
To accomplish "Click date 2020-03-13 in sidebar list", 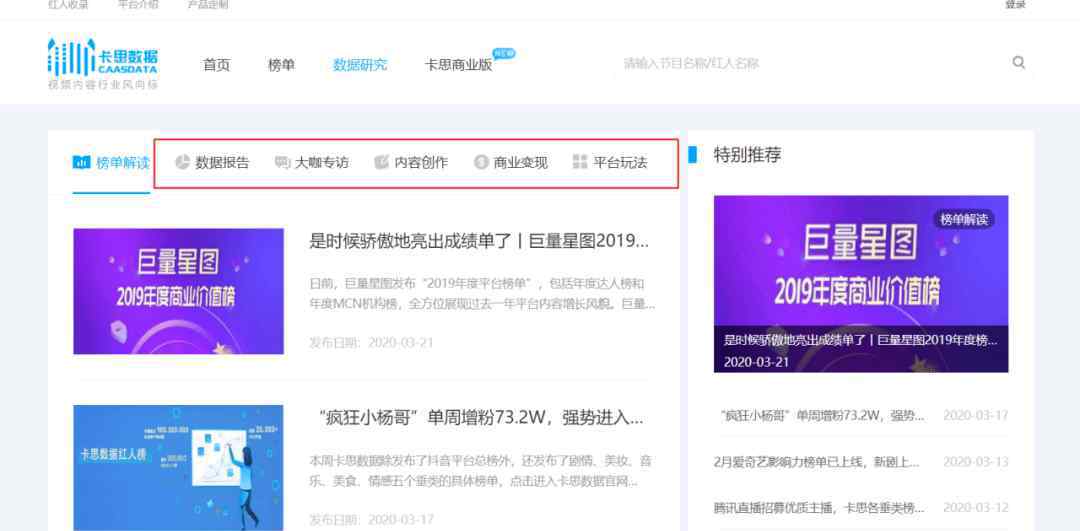I will click(x=976, y=461).
